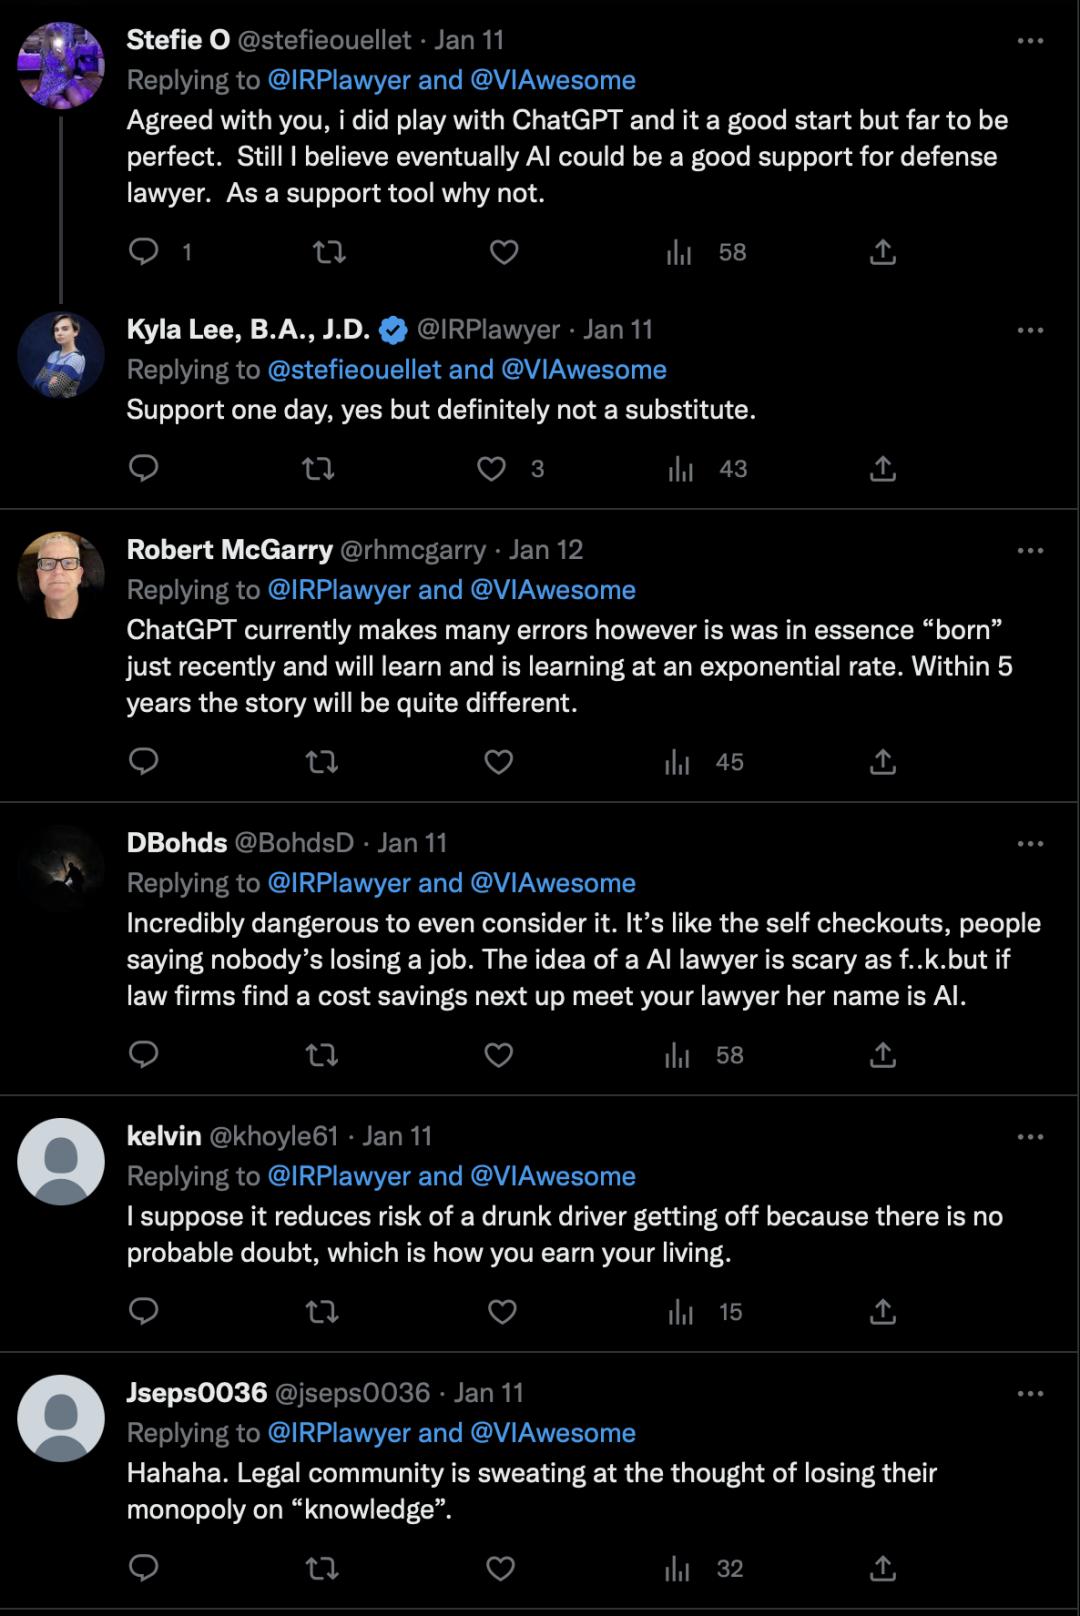Screen dimensions: 1080x1616
Task: Like Robert McGarry's tweet
Action: (x=498, y=762)
